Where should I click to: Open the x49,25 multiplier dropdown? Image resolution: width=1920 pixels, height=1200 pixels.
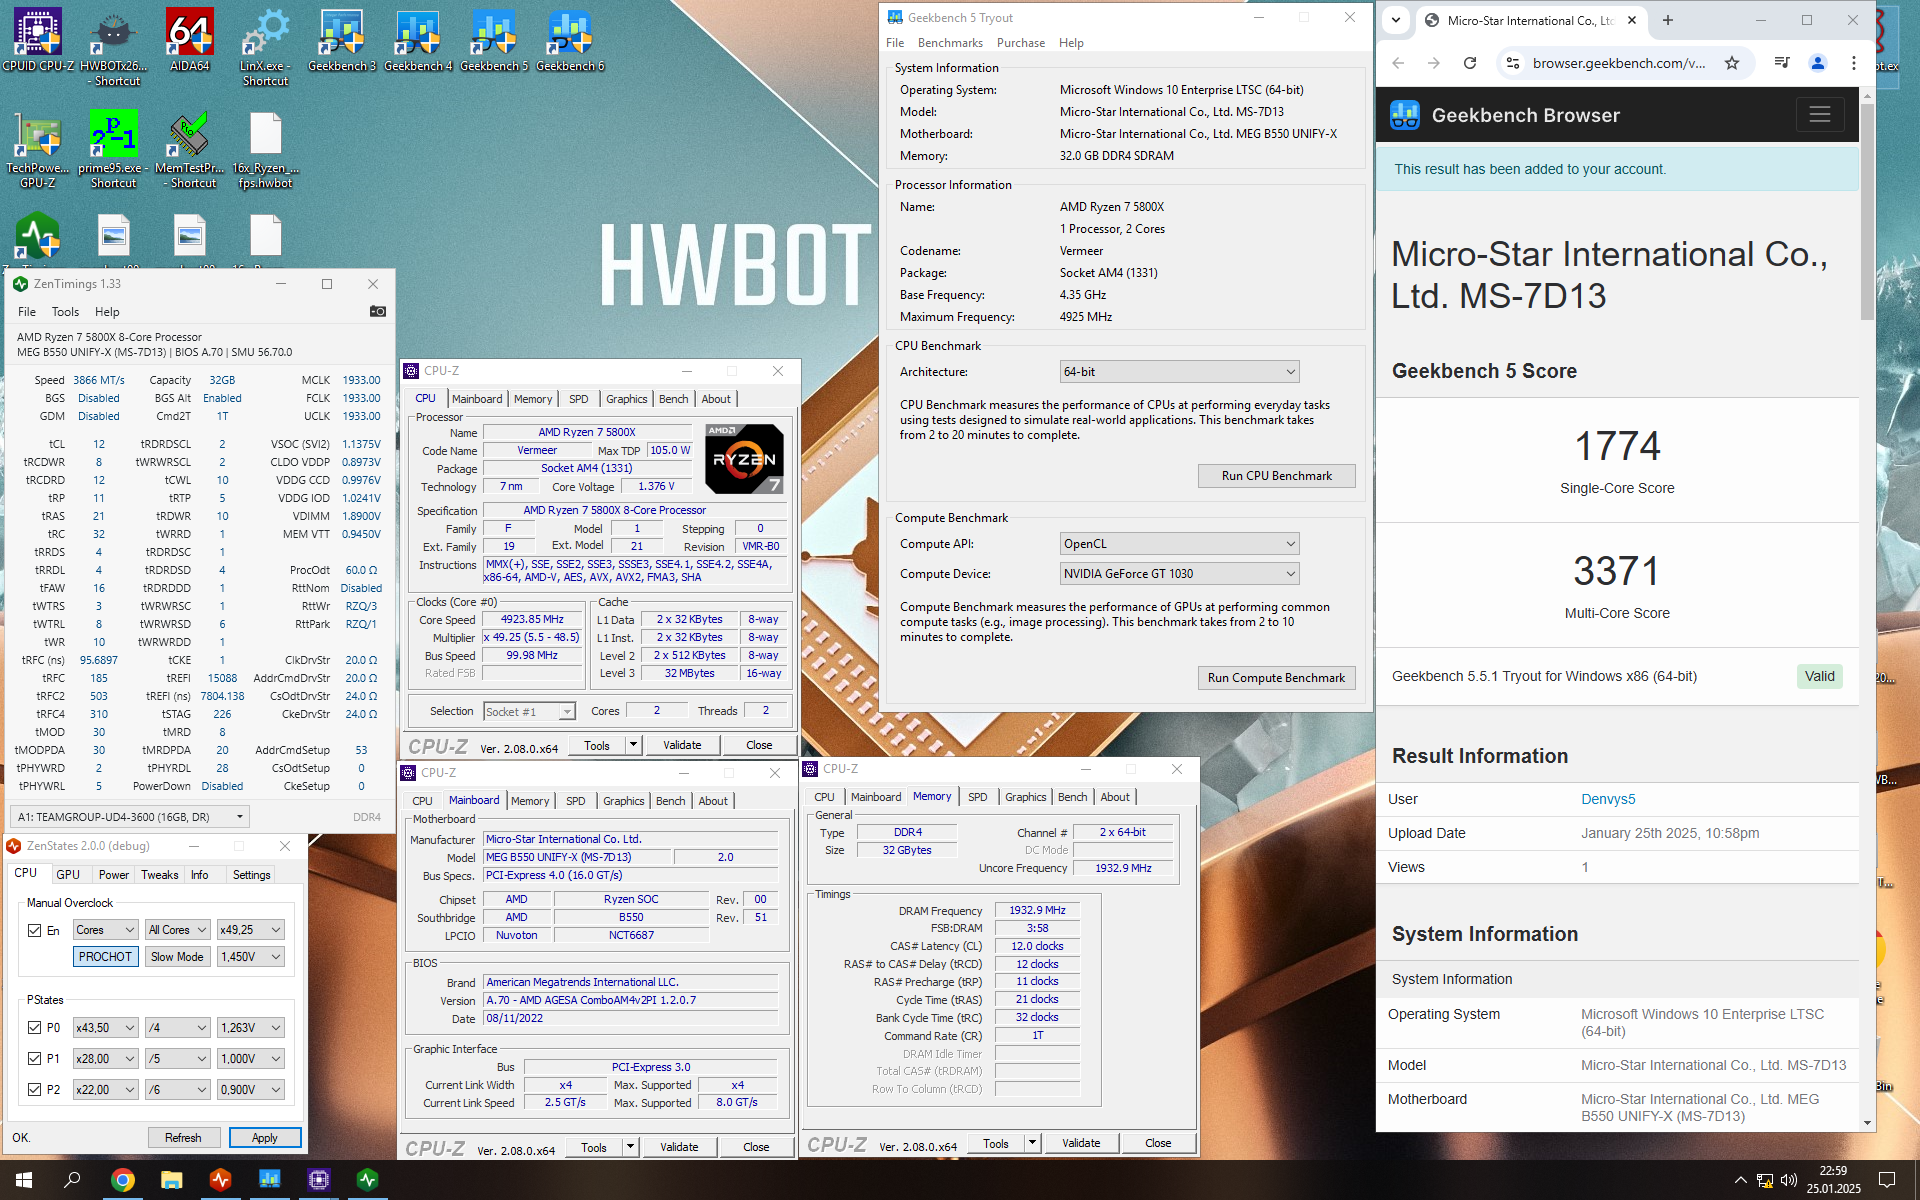(x=251, y=930)
